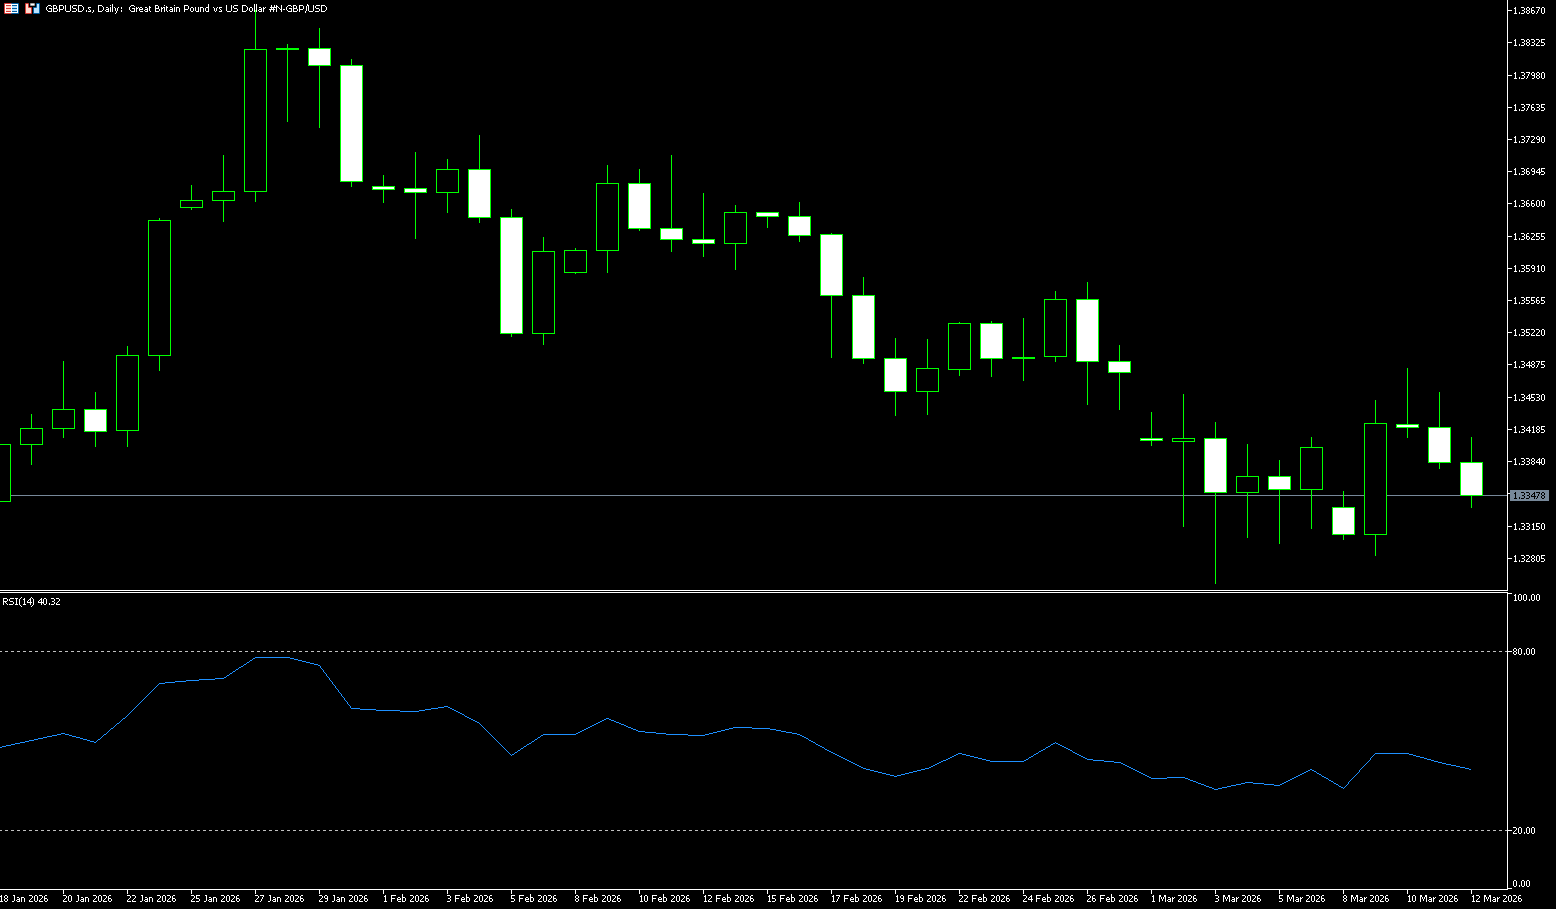1556x909 pixels.
Task: Select the 1 Mar 2026 date label
Action: [1174, 899]
